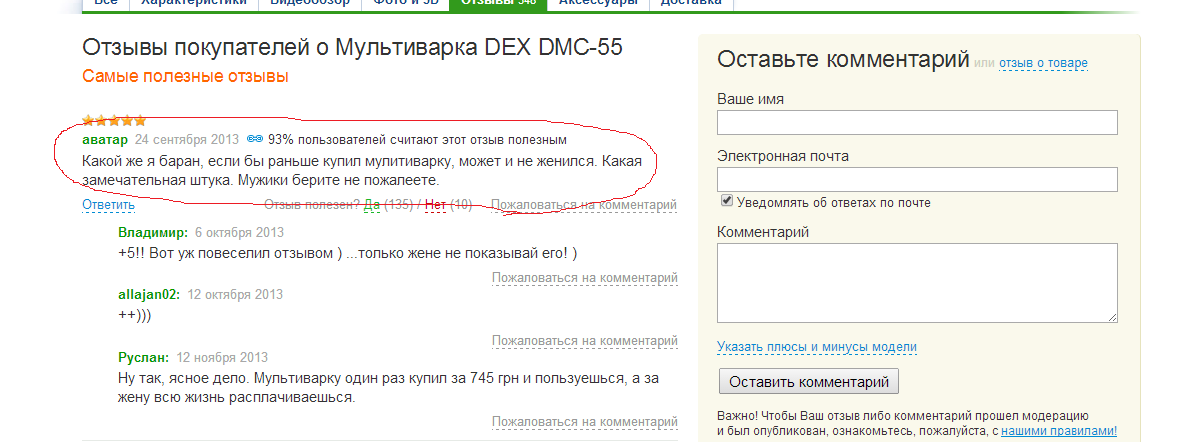Click the text 93% пользователей считают этот отзыв полезным
The width and height of the screenshot is (1189, 442).
[417, 139]
